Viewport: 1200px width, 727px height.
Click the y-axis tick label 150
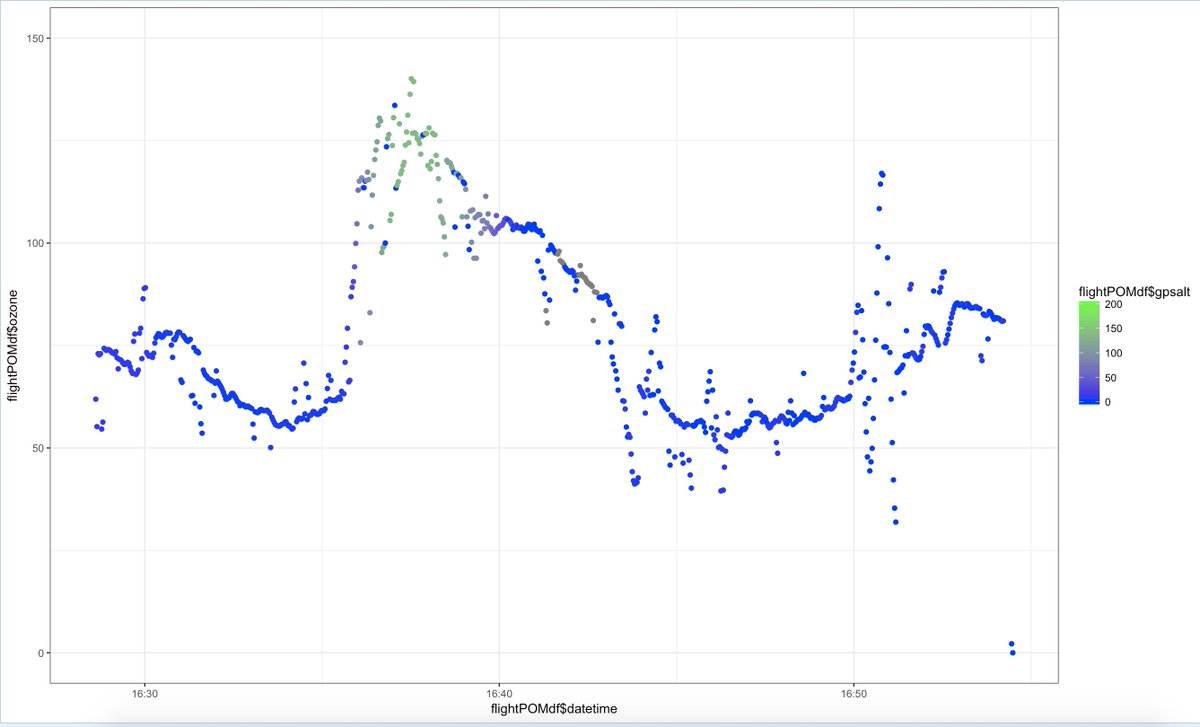pyautogui.click(x=34, y=38)
